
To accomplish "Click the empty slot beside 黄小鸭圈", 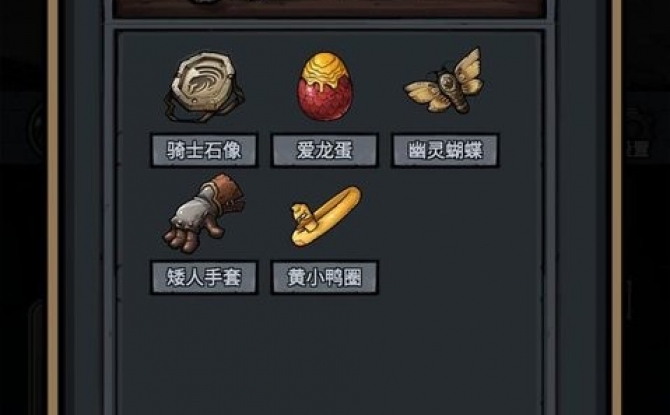I will [445, 233].
